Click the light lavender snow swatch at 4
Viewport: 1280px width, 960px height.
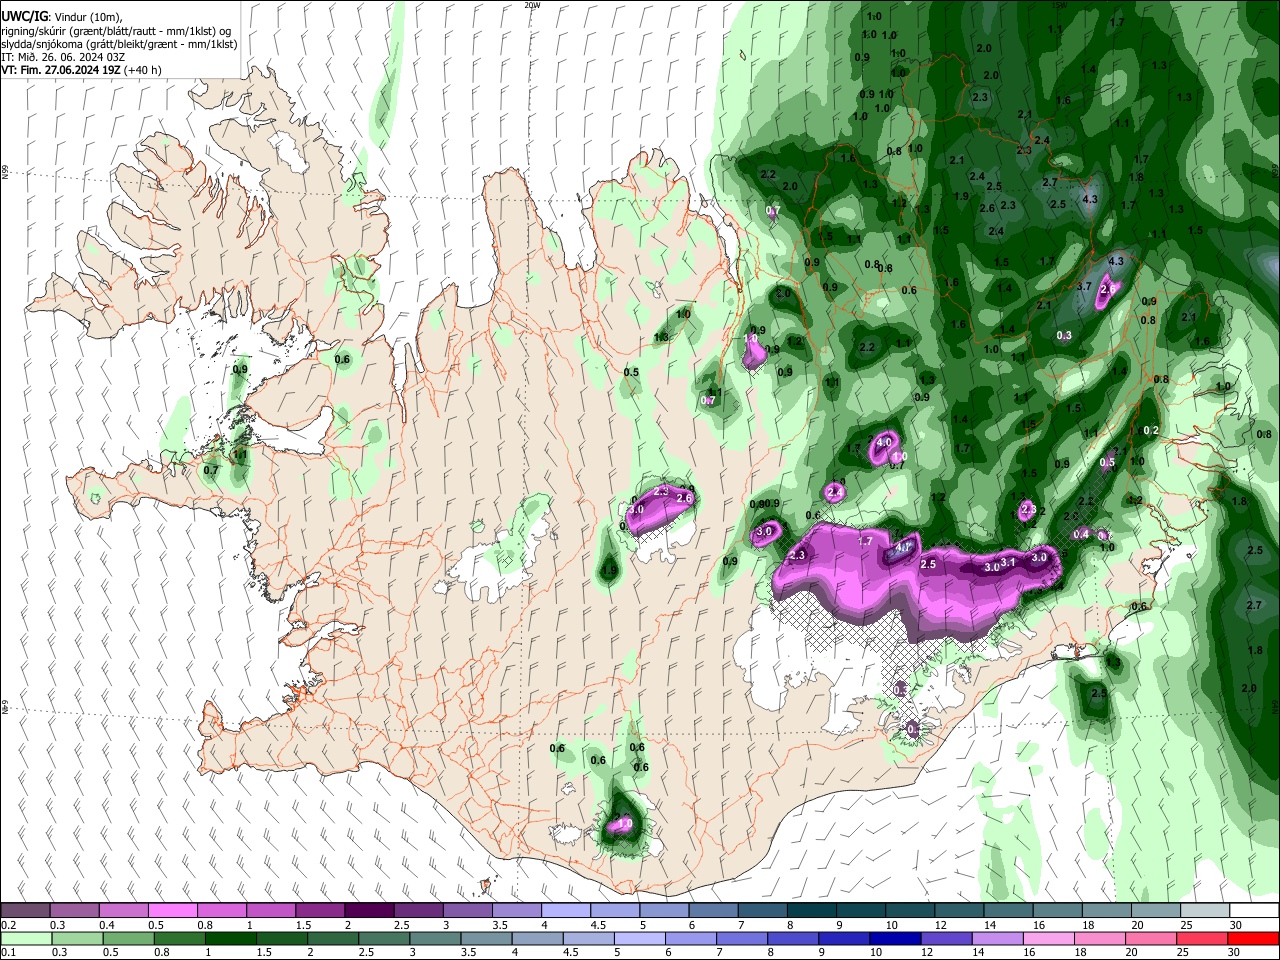(x=565, y=911)
